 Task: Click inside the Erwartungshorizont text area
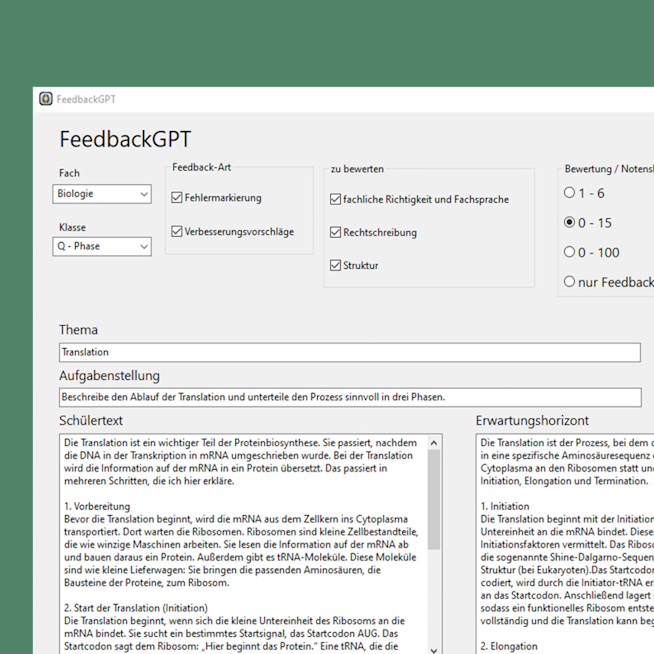(x=565, y=544)
